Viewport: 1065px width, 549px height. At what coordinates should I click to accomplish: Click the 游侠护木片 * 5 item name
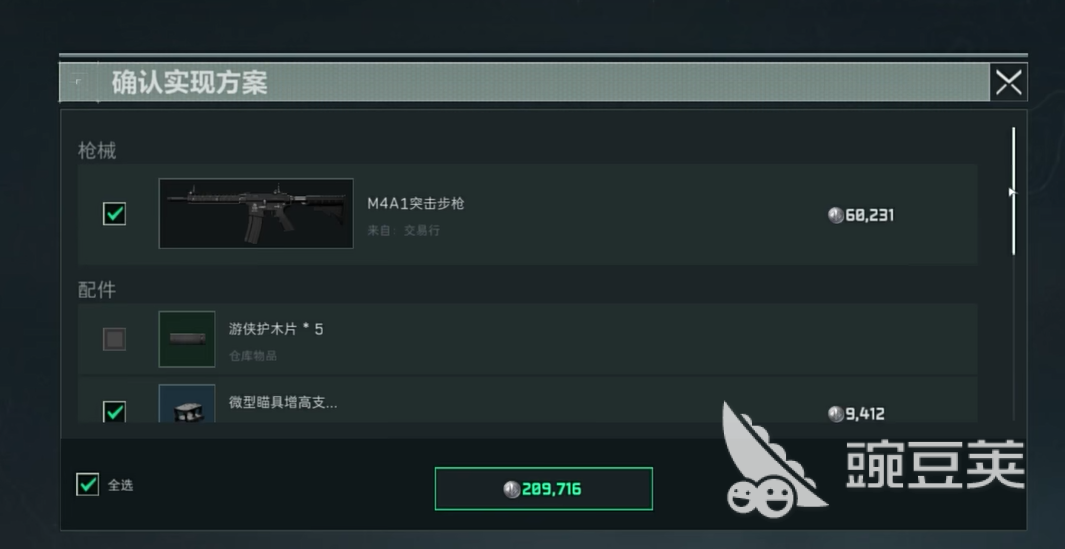[276, 330]
